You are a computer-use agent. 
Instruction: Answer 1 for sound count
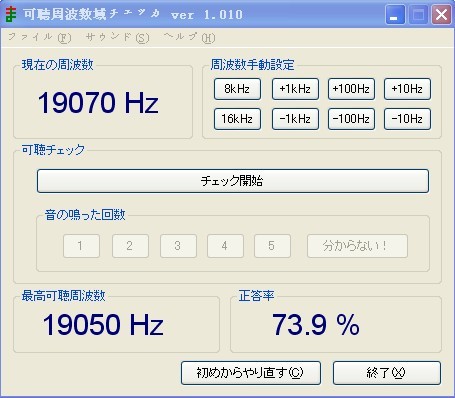click(x=81, y=246)
